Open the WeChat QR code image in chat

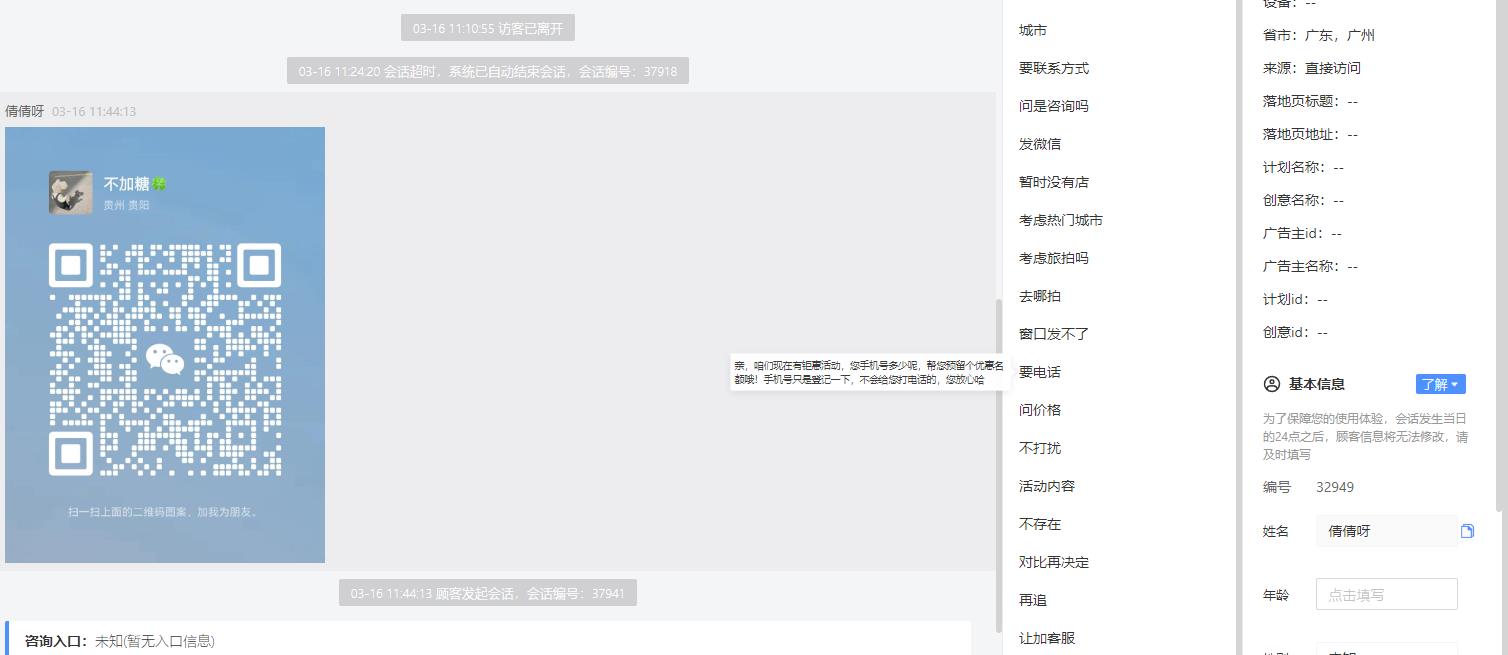pos(165,345)
